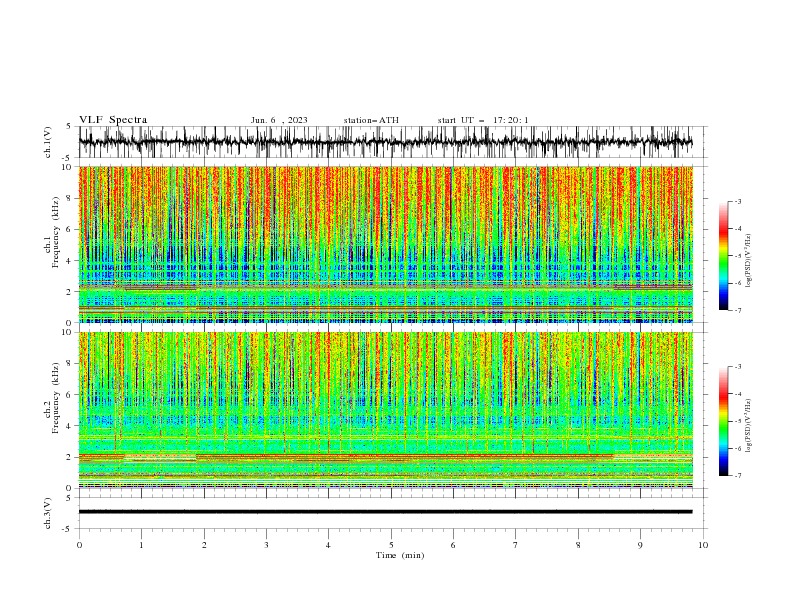Viewport: 792px width, 612px height.
Task: Click the "ch.3(V)" axis label
Action: pos(48,513)
